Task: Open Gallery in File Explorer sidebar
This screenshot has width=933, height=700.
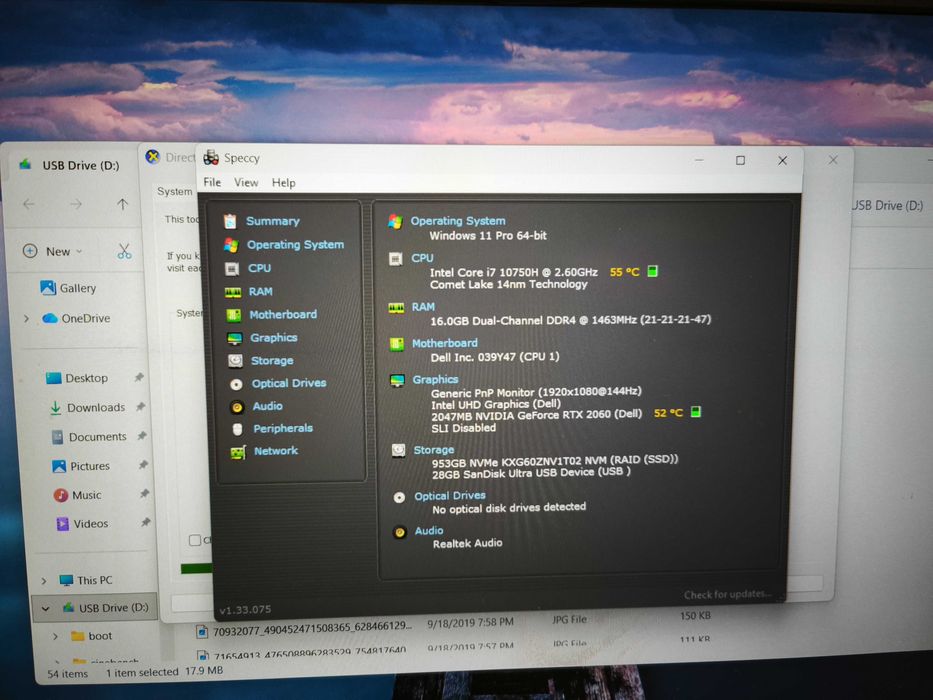Action: (68, 288)
